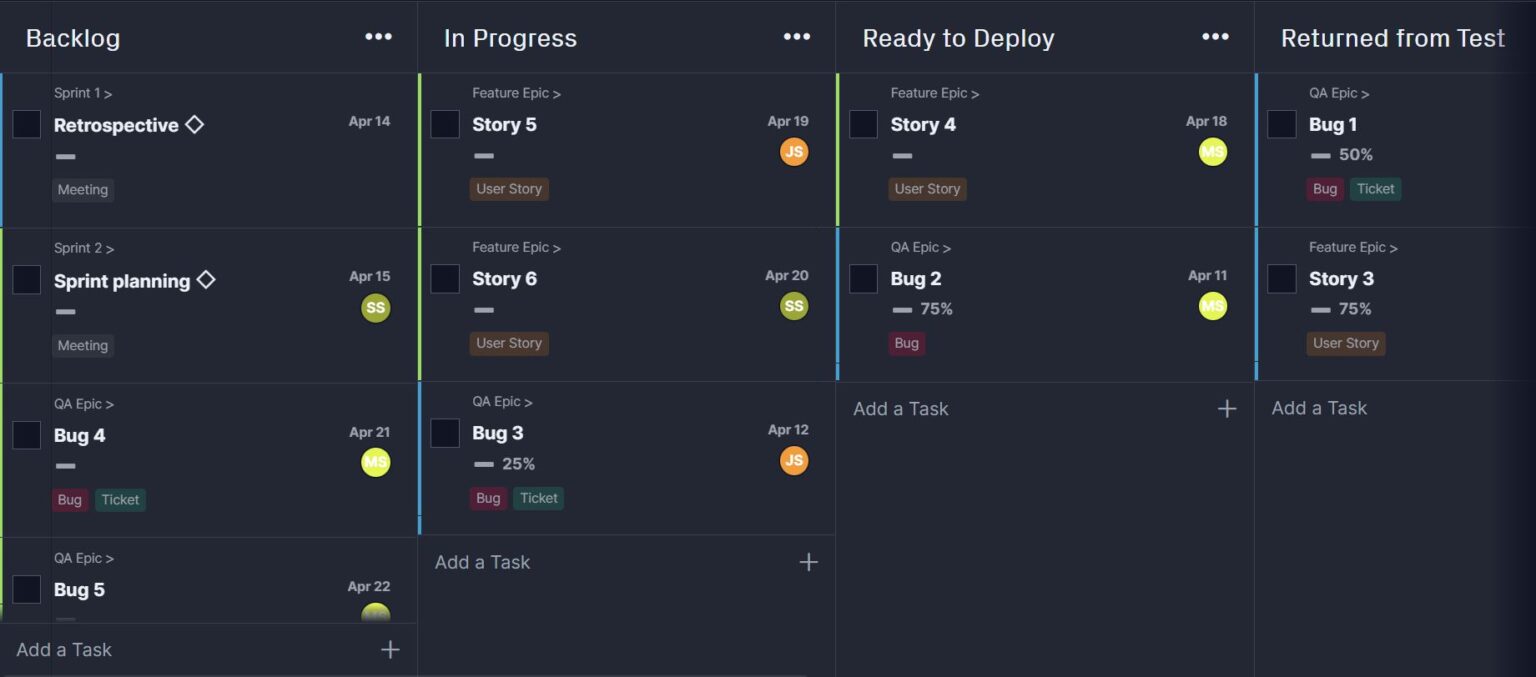
Task: Open the Ready to Deploy column menu
Action: click(1213, 37)
